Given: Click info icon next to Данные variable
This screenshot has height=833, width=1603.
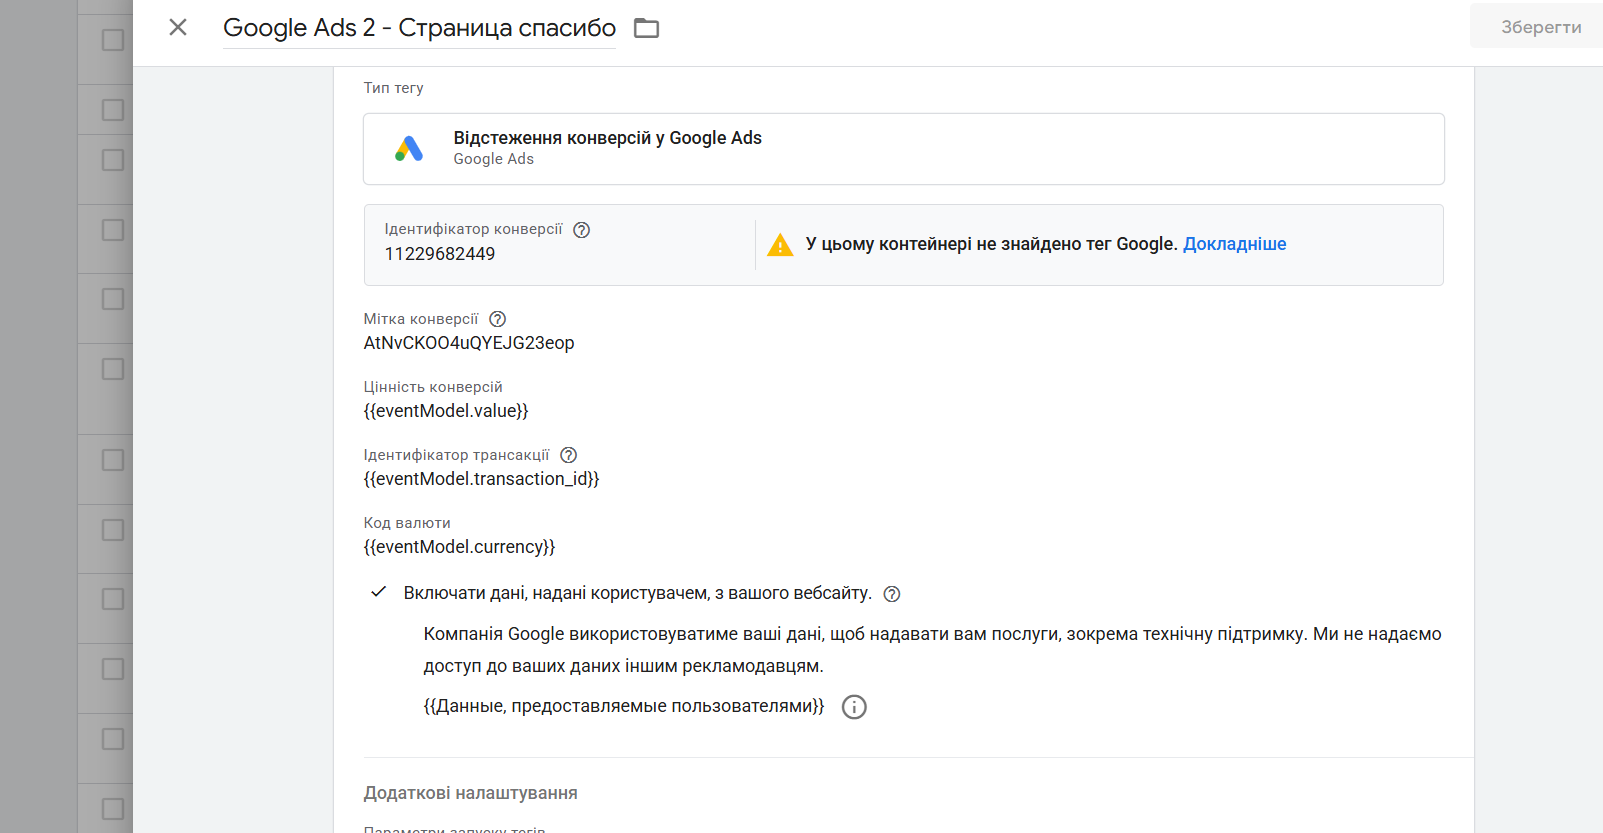Looking at the screenshot, I should pyautogui.click(x=854, y=707).
